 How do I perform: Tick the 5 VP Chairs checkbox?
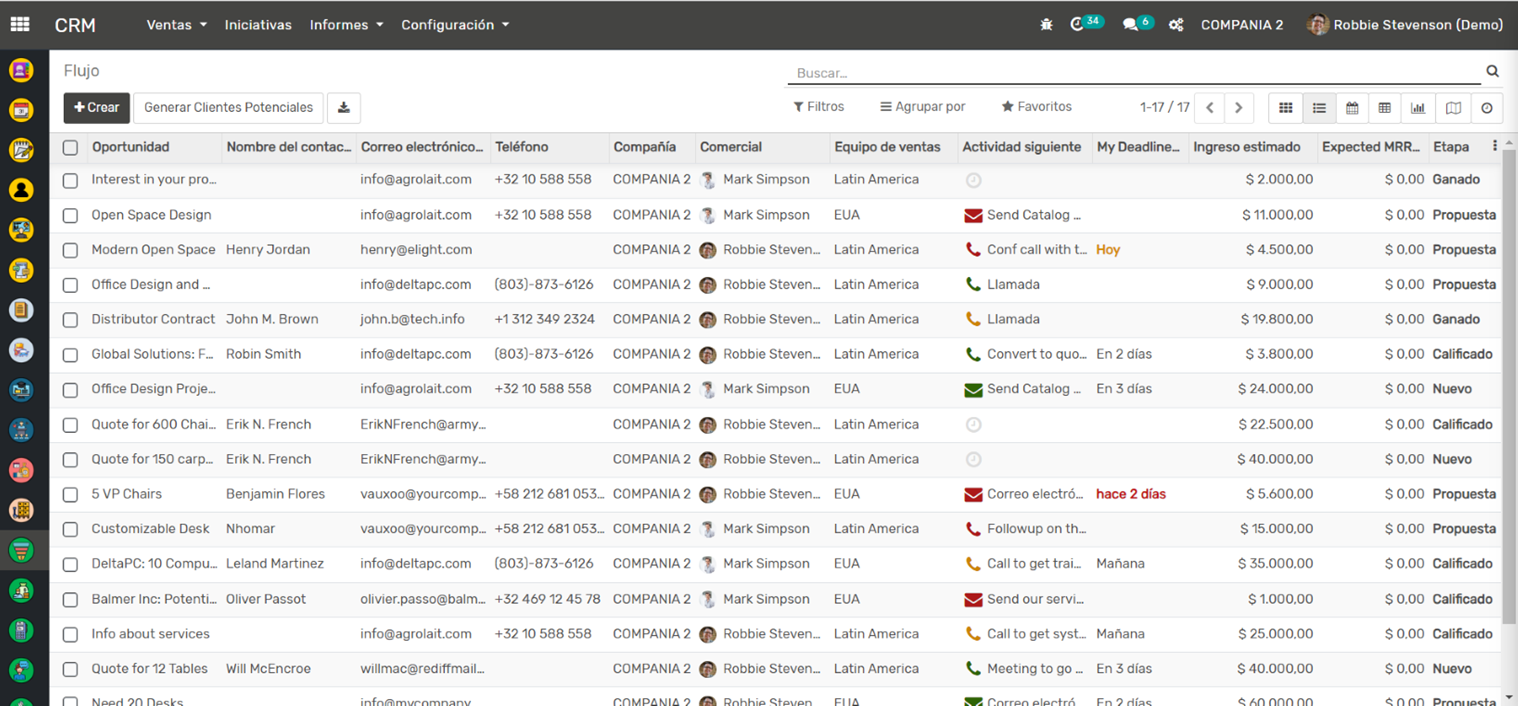click(70, 495)
